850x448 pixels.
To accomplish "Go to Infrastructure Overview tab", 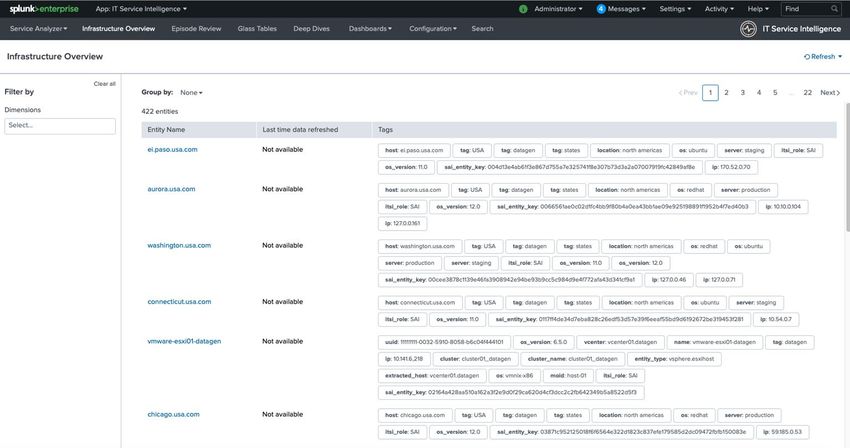I will tap(118, 29).
